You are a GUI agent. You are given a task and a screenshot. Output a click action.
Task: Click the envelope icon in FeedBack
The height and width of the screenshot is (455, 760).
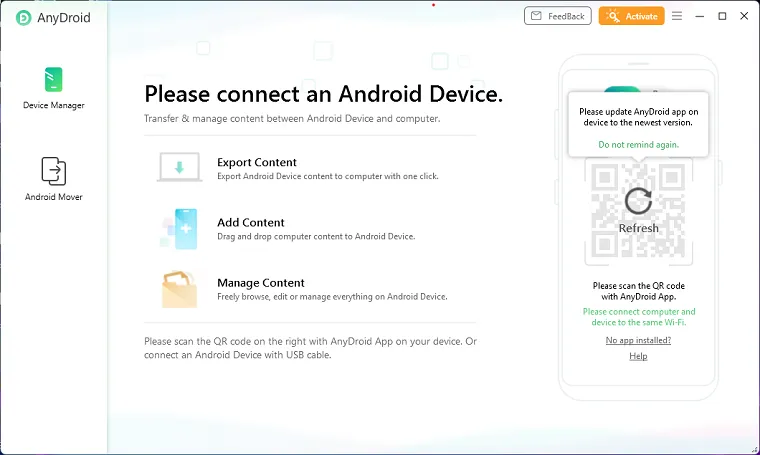coord(536,16)
